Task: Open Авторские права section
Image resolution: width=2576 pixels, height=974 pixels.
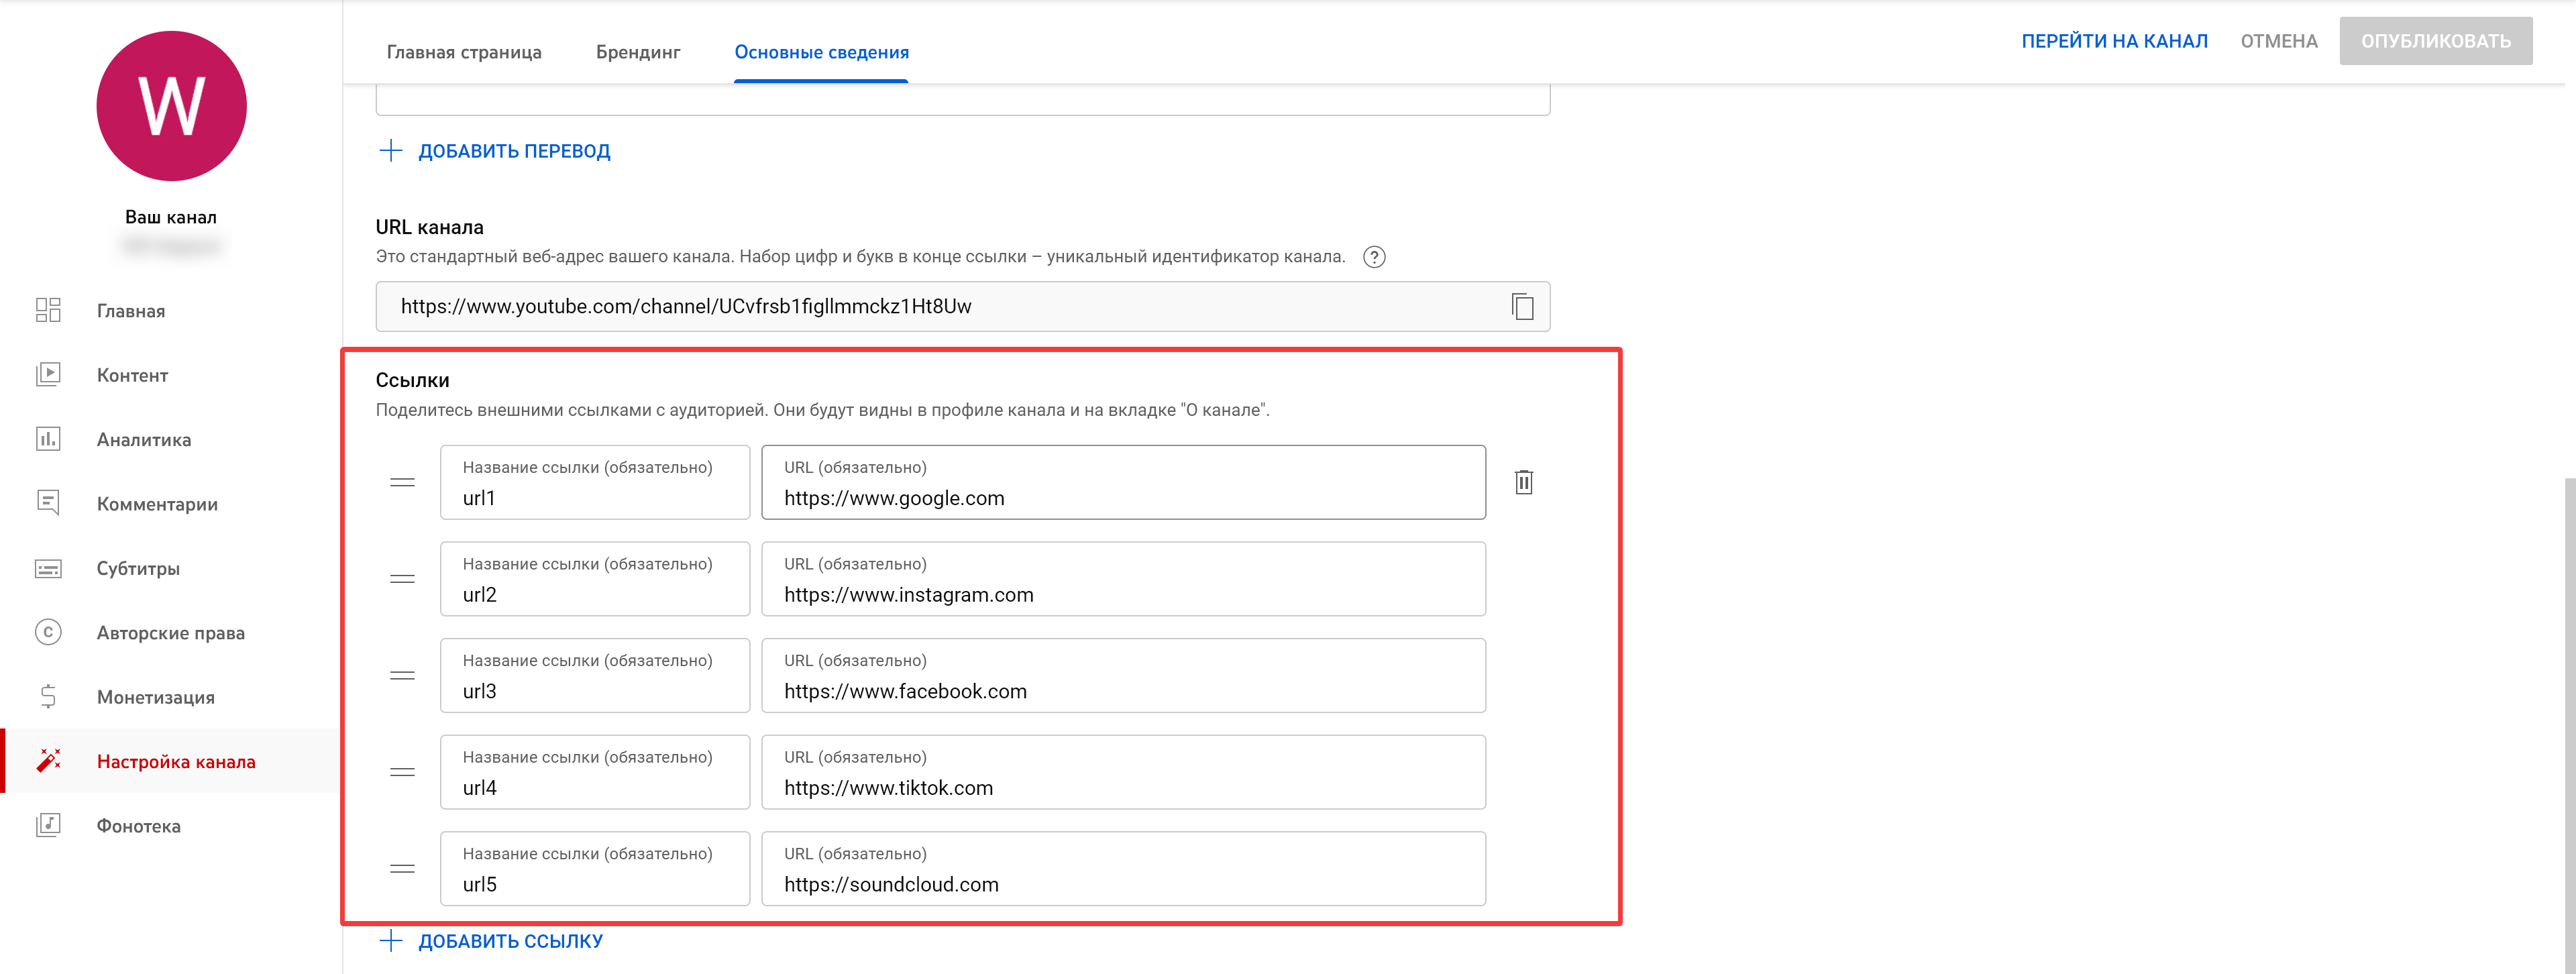Action: click(170, 633)
